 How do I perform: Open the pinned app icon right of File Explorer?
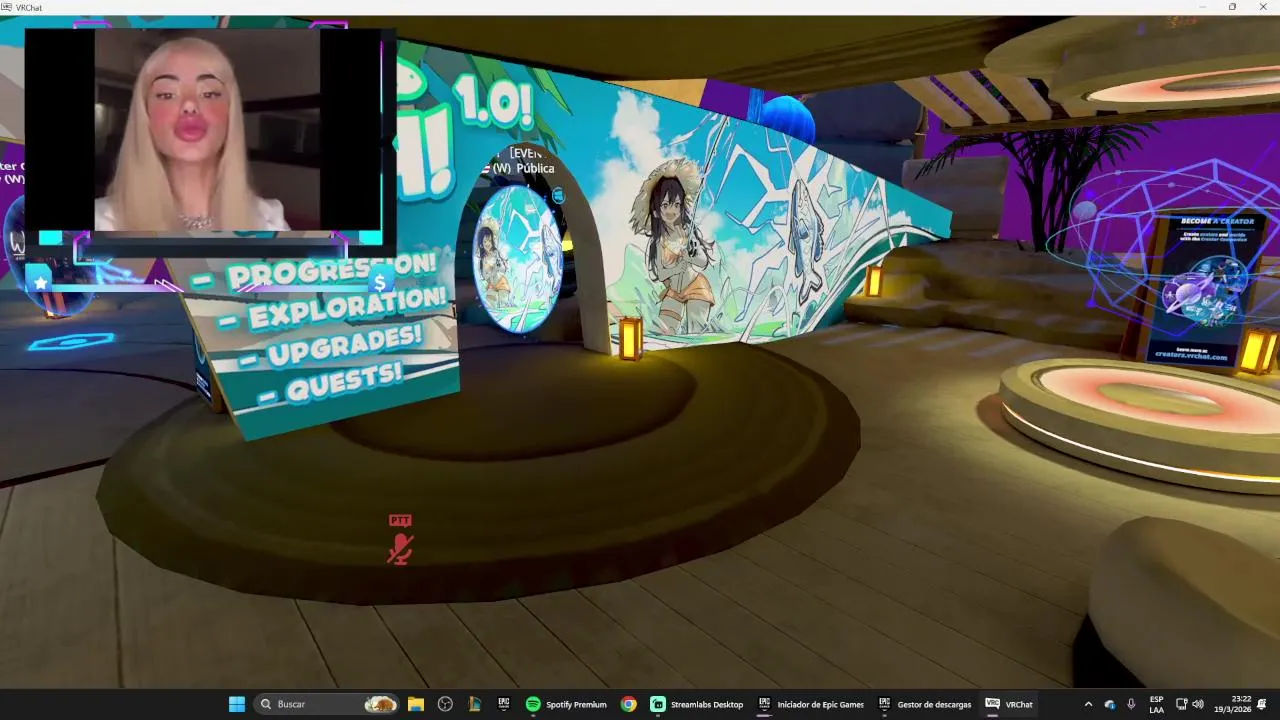click(445, 704)
